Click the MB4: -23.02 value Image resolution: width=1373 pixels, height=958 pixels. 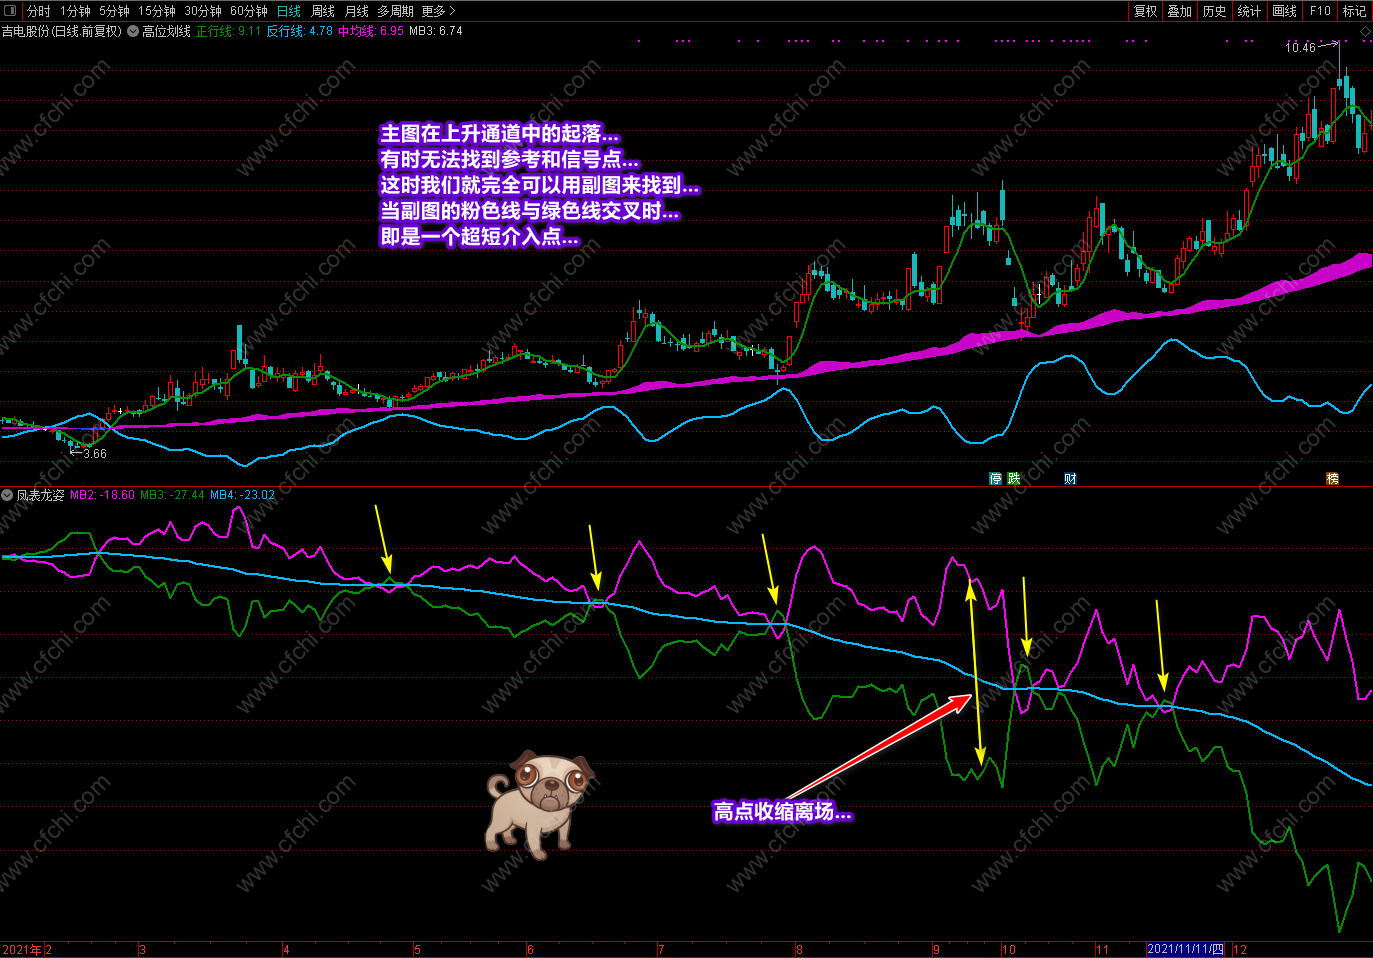pos(242,495)
